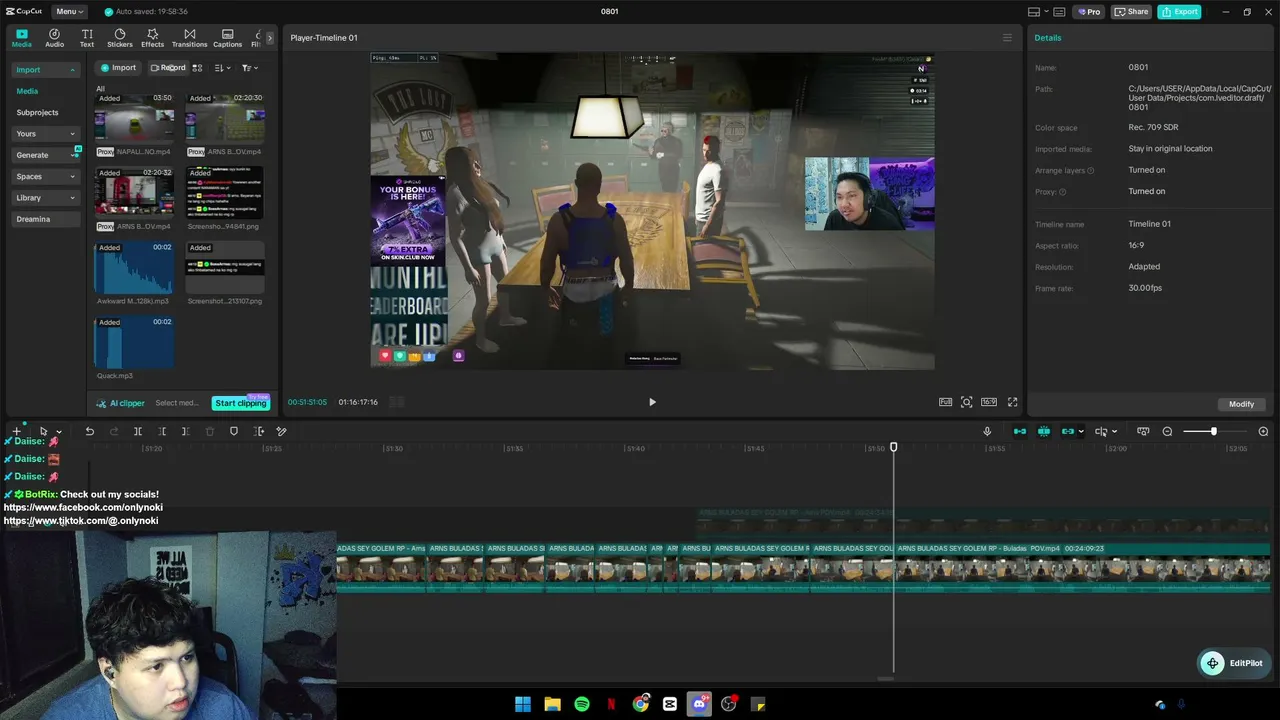
Task: Click the timeline playhead marker
Action: [x=894, y=447]
